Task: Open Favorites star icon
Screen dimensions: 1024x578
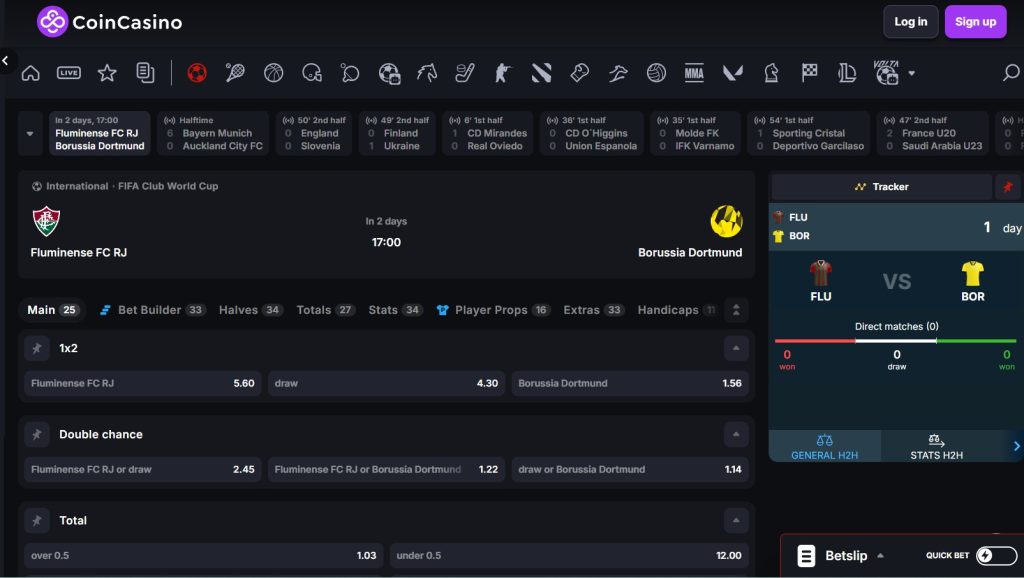Action: (x=106, y=72)
